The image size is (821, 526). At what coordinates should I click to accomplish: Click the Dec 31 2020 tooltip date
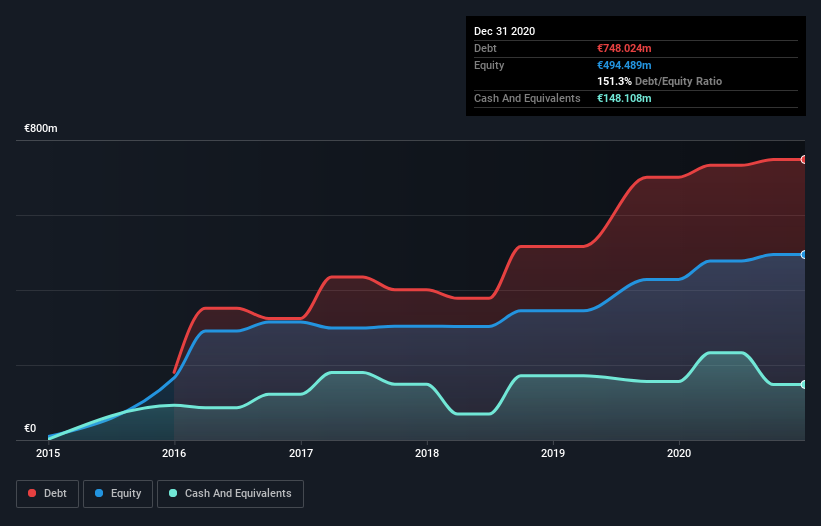504,31
